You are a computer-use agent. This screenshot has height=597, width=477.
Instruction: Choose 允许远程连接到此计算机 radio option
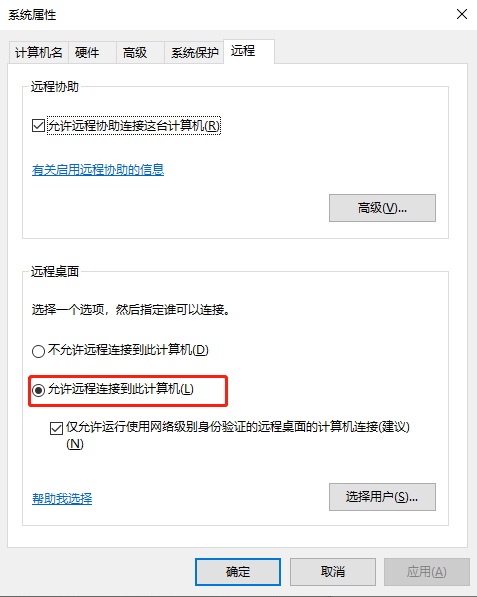tap(38, 390)
